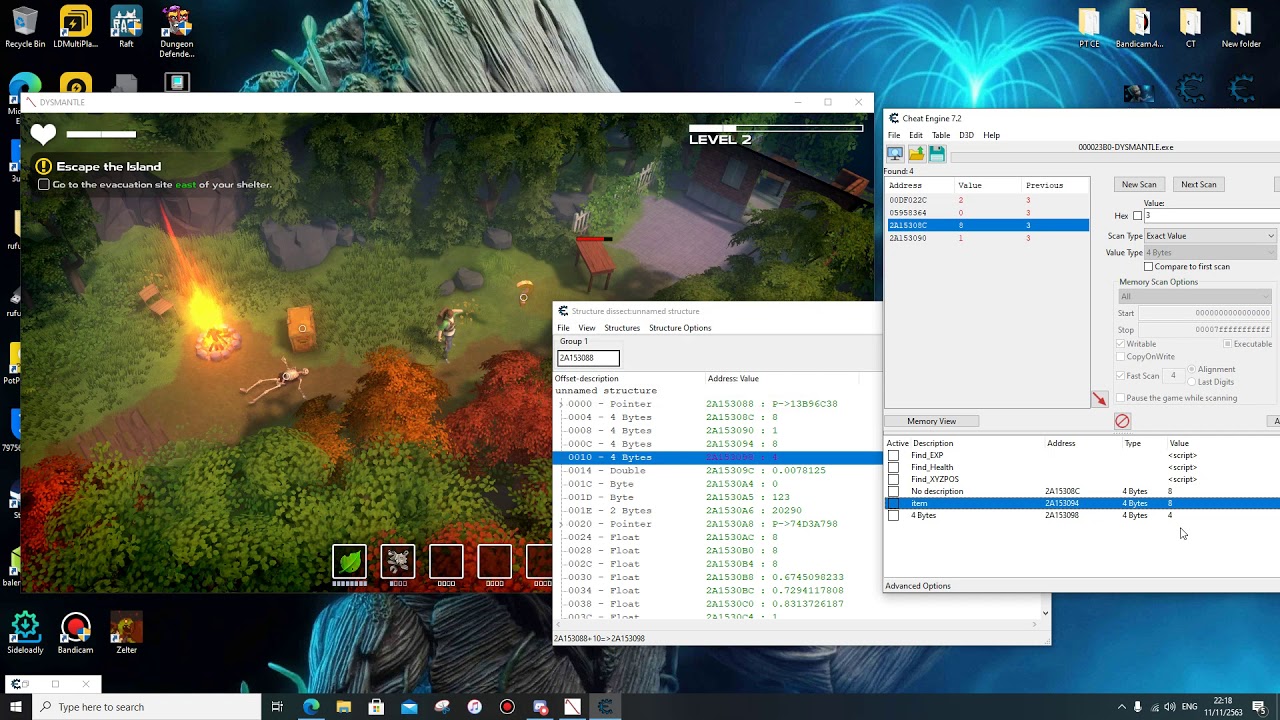Toggle the No description entry checkbox

pos(894,492)
